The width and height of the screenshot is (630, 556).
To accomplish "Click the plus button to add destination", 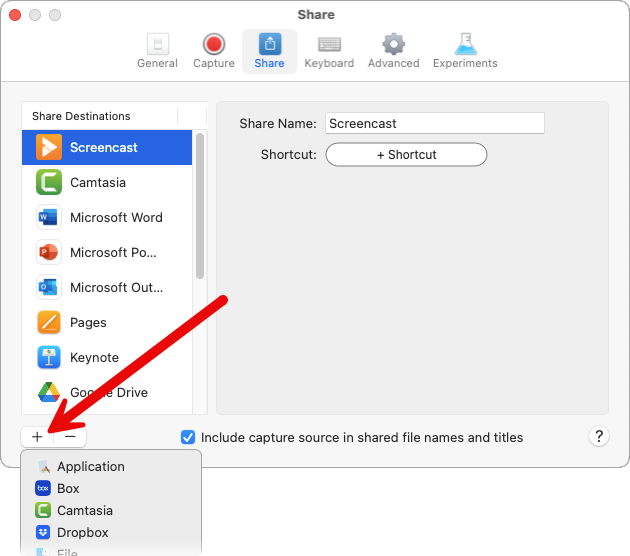I will [x=37, y=437].
